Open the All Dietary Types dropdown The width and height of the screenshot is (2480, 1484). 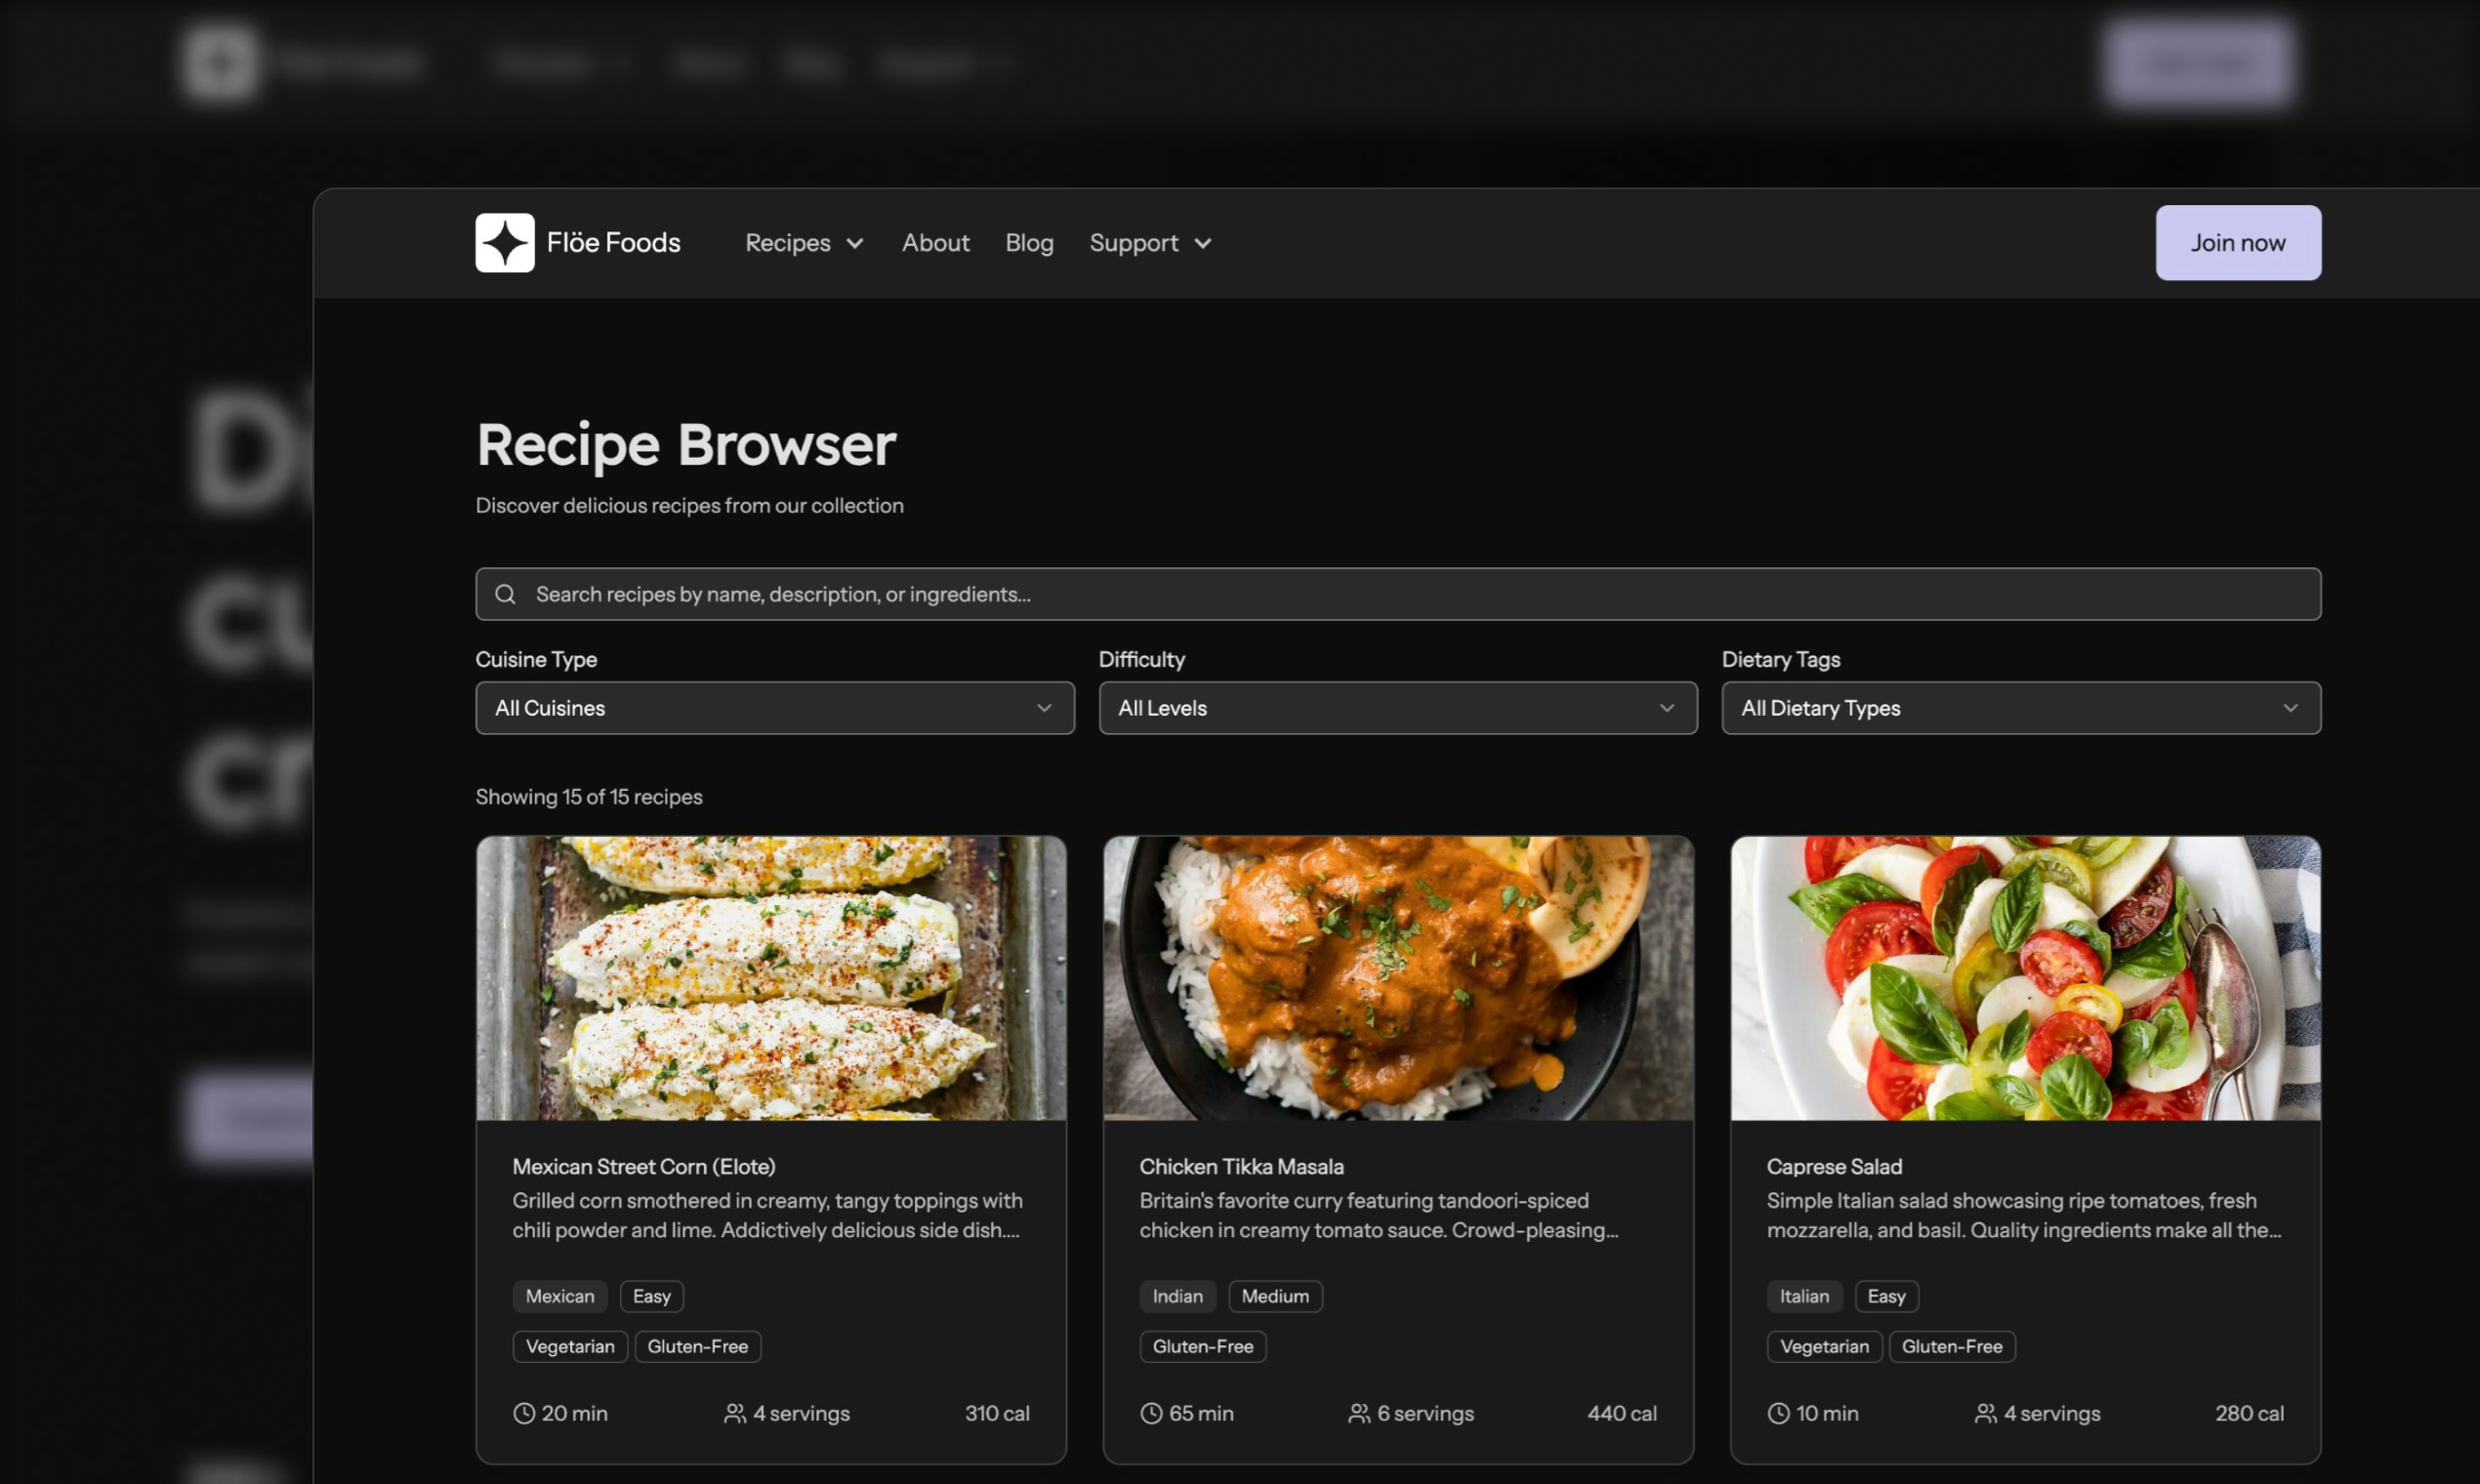[2020, 708]
